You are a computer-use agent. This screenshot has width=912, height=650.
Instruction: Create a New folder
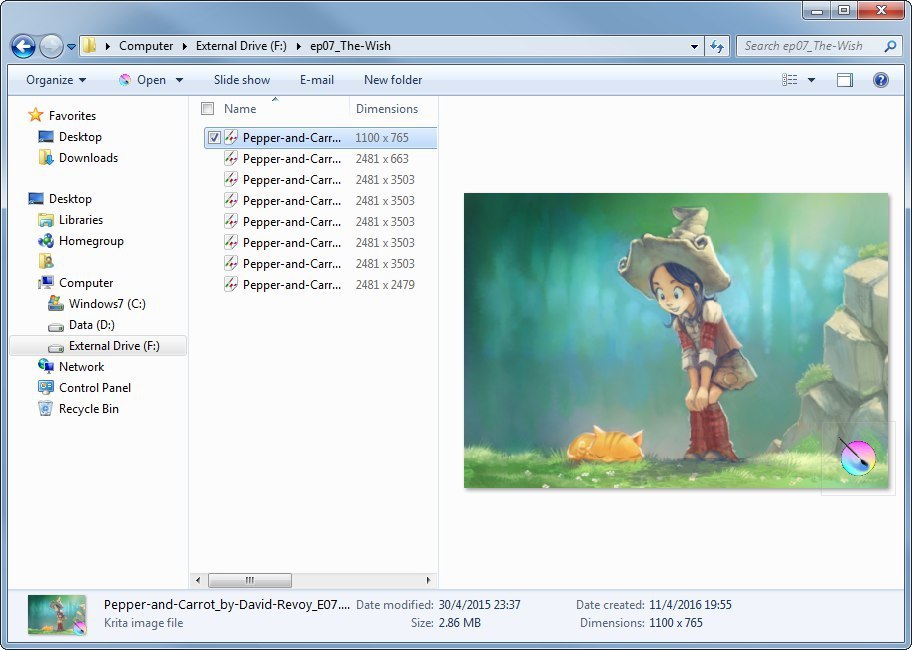(393, 80)
